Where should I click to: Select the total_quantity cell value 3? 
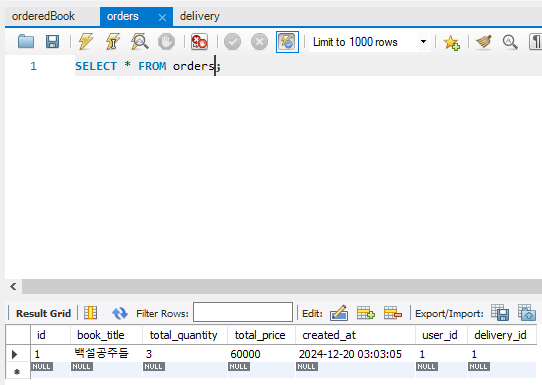coord(185,354)
